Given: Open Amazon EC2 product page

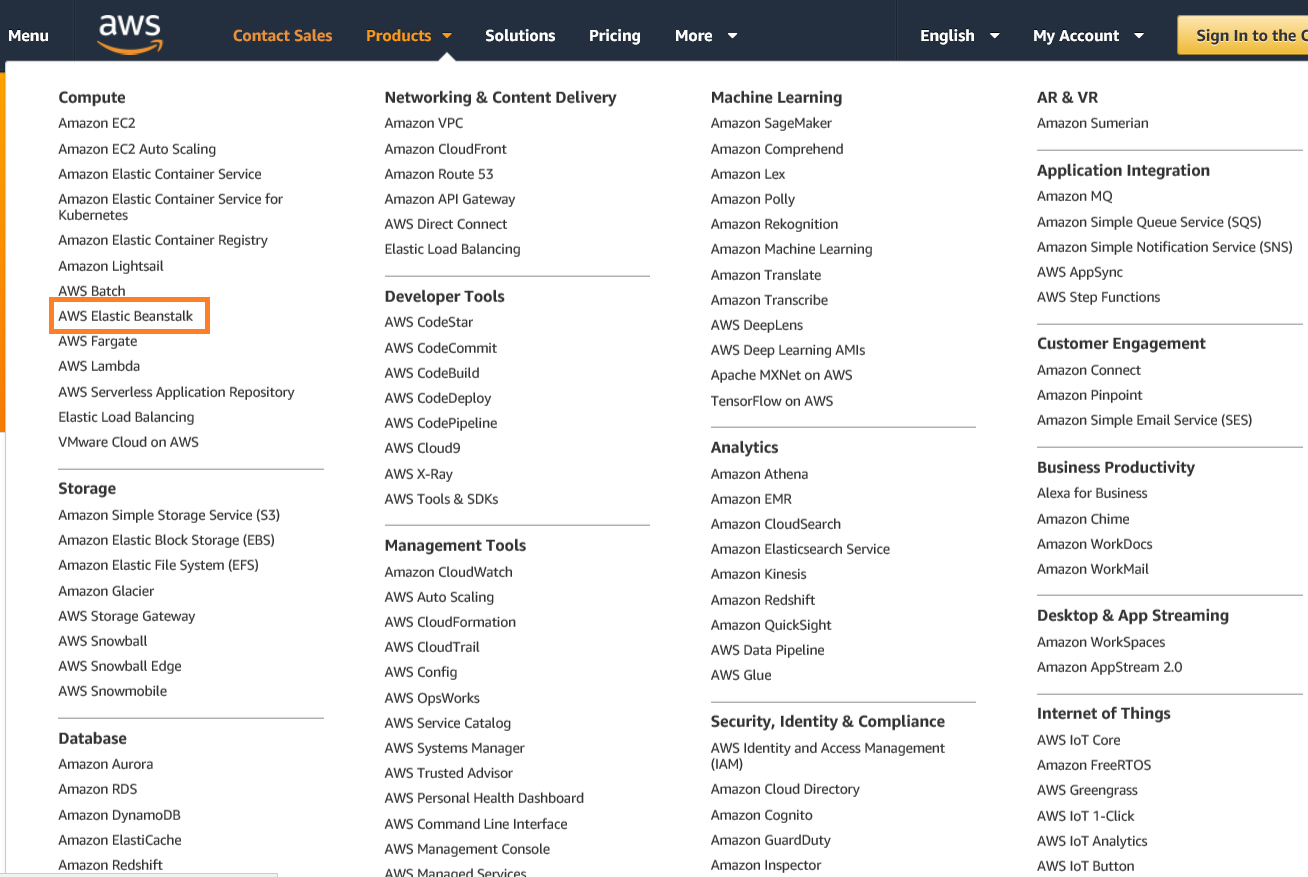Looking at the screenshot, I should [96, 122].
